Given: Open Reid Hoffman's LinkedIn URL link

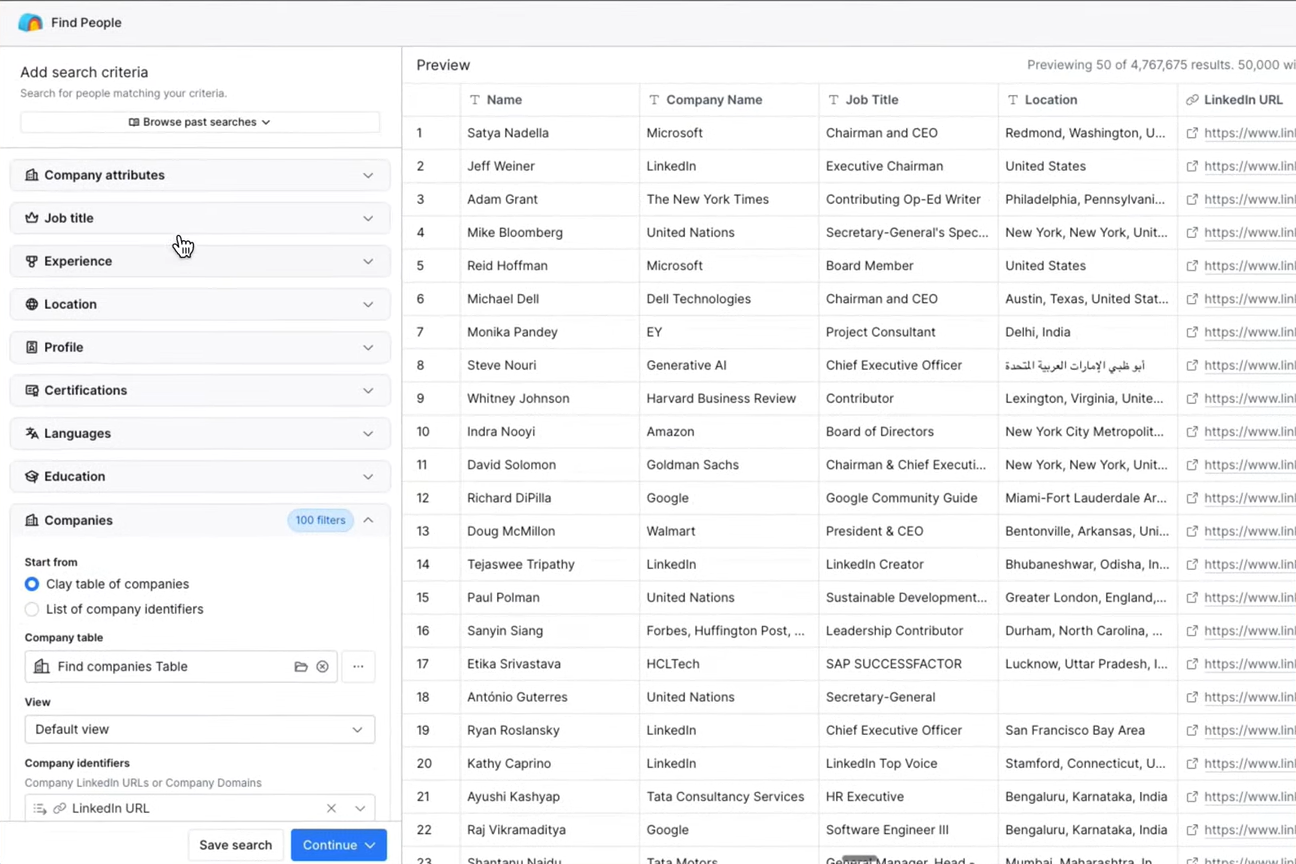Looking at the screenshot, I should click(1250, 266).
